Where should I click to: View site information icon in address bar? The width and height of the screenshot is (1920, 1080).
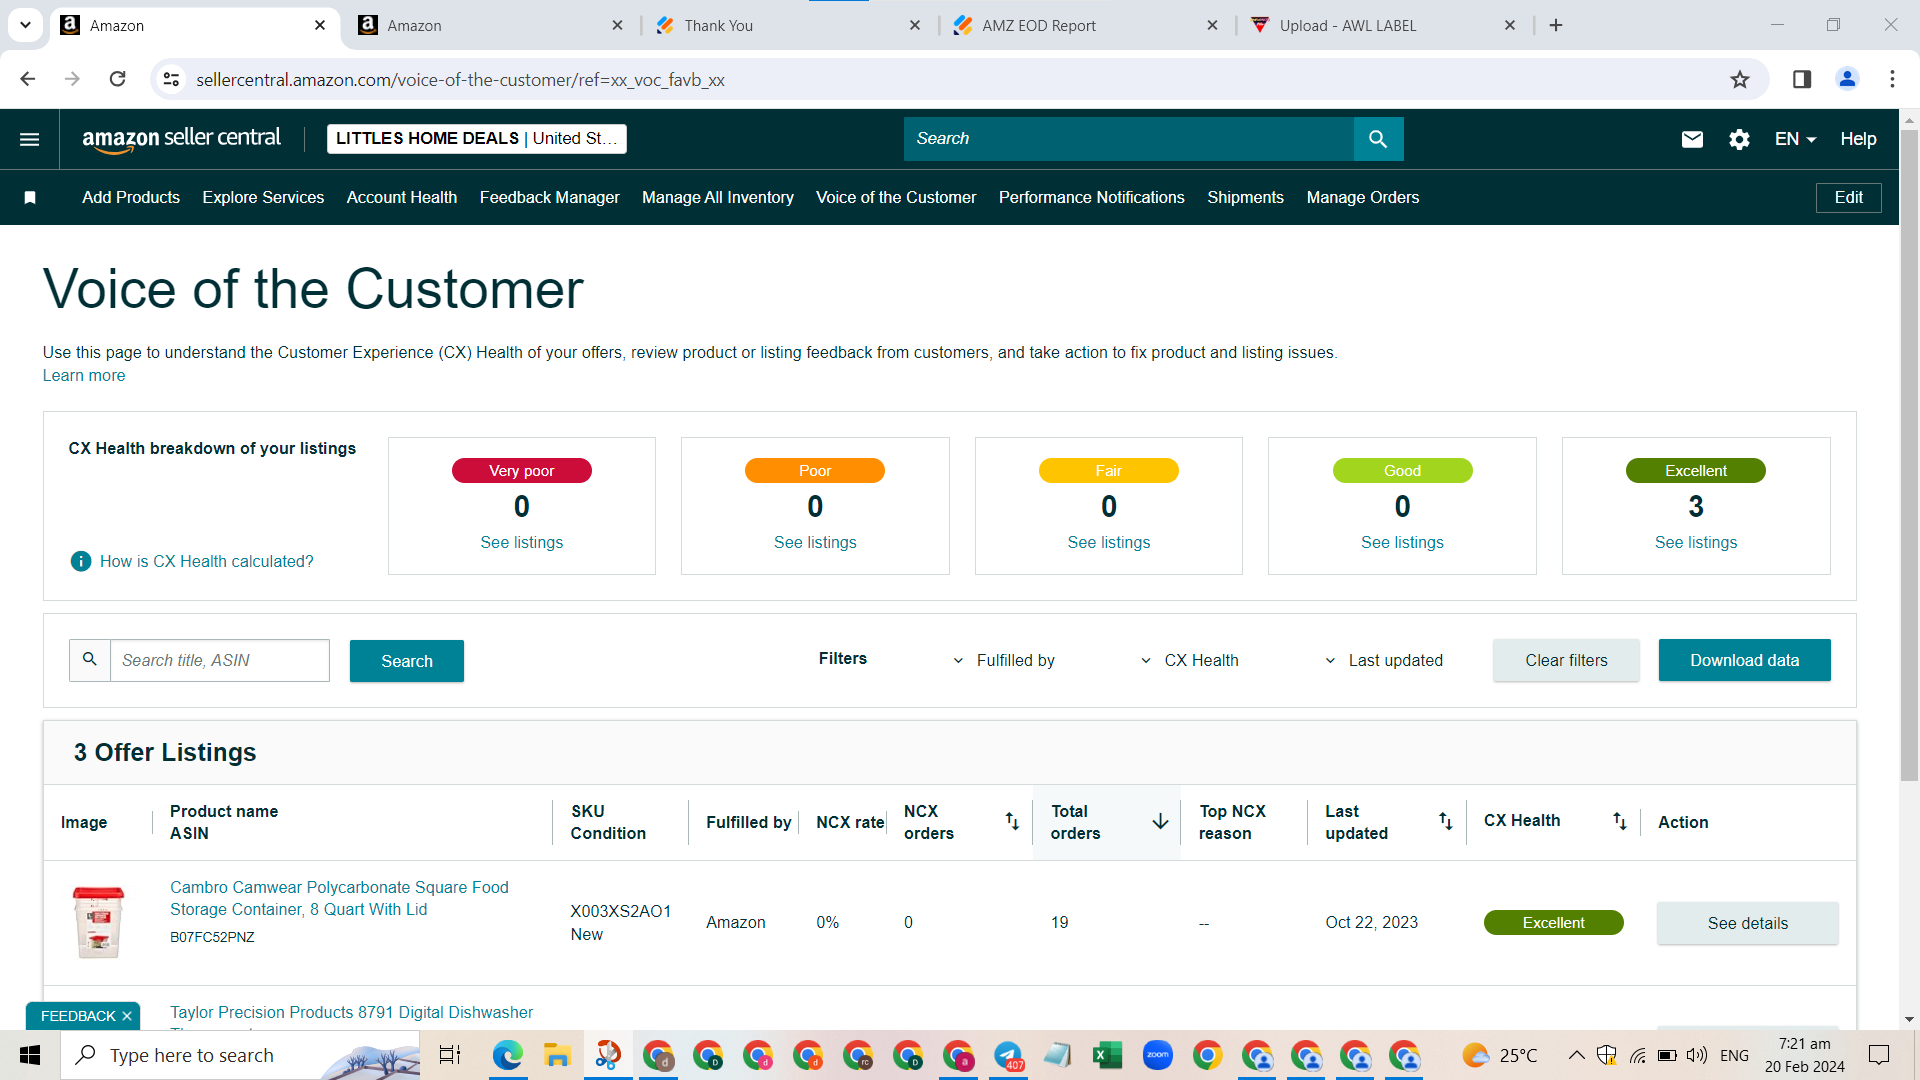171,79
